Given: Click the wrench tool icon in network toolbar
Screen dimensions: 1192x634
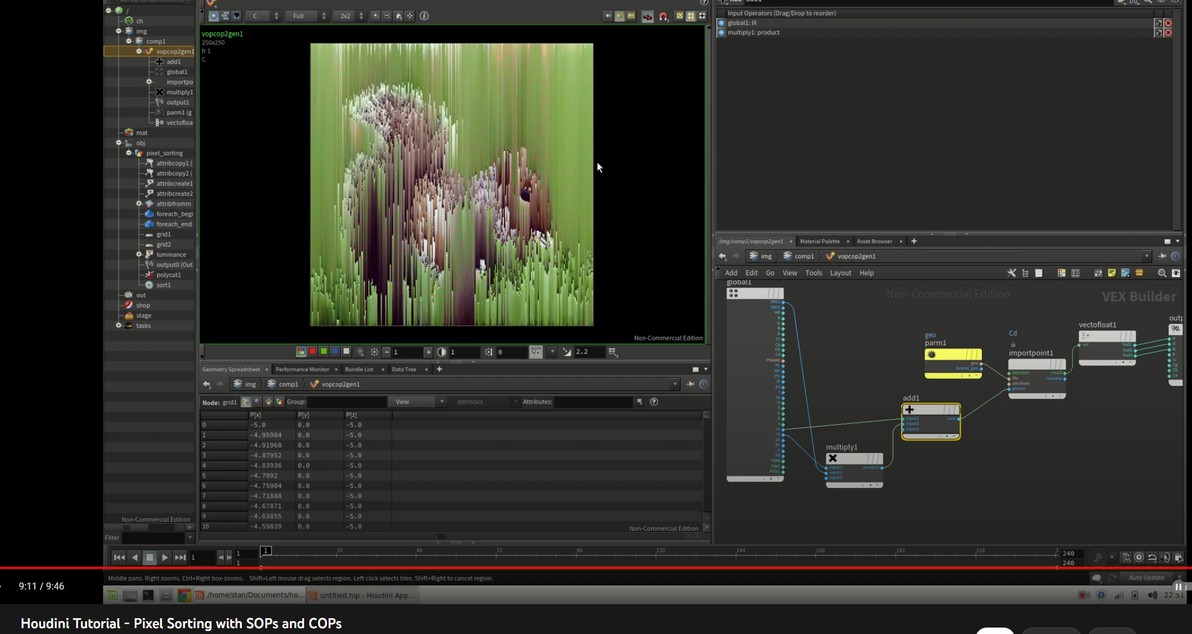Looking at the screenshot, I should [1011, 273].
